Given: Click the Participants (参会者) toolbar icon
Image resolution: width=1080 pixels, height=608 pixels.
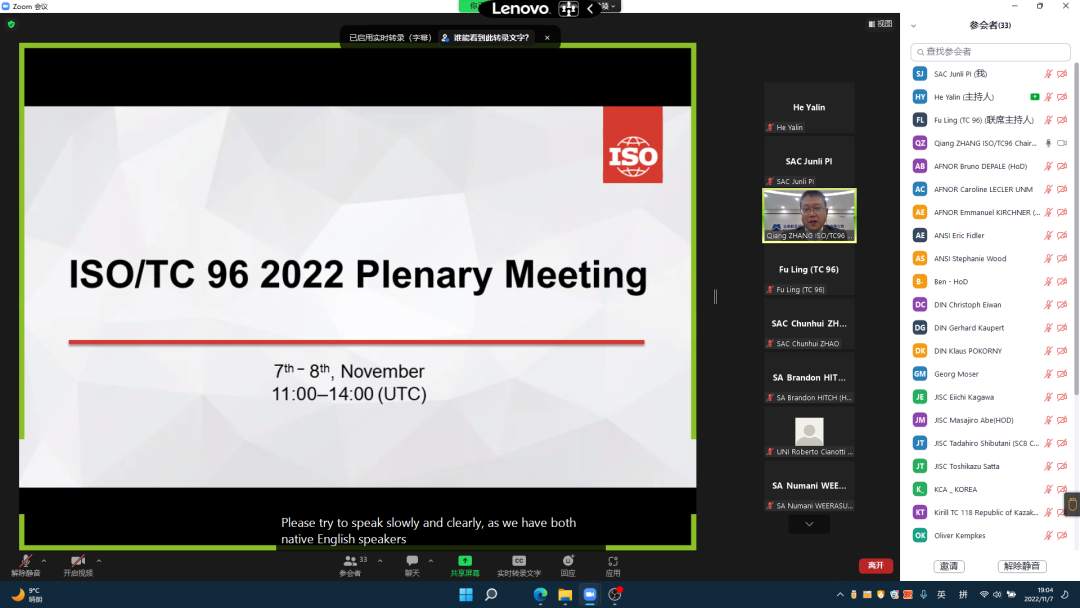Looking at the screenshot, I should (x=350, y=562).
